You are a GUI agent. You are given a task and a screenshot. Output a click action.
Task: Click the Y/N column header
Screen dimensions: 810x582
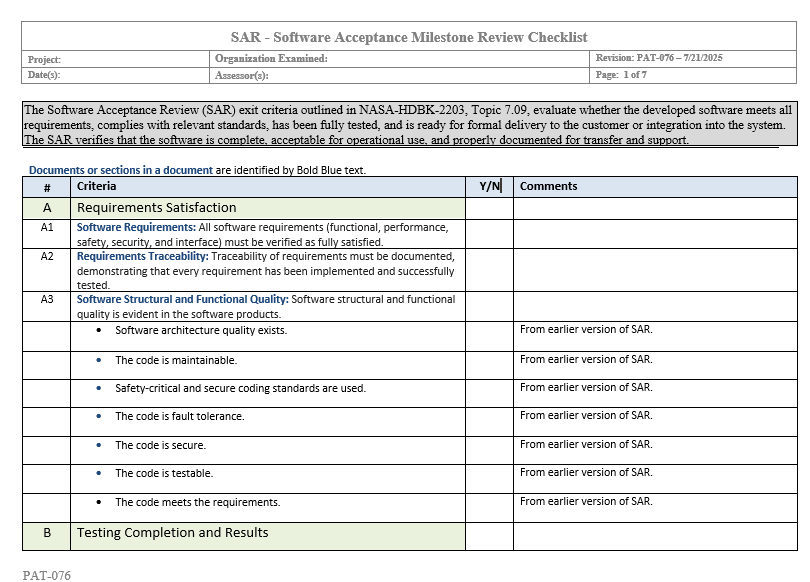[489, 186]
